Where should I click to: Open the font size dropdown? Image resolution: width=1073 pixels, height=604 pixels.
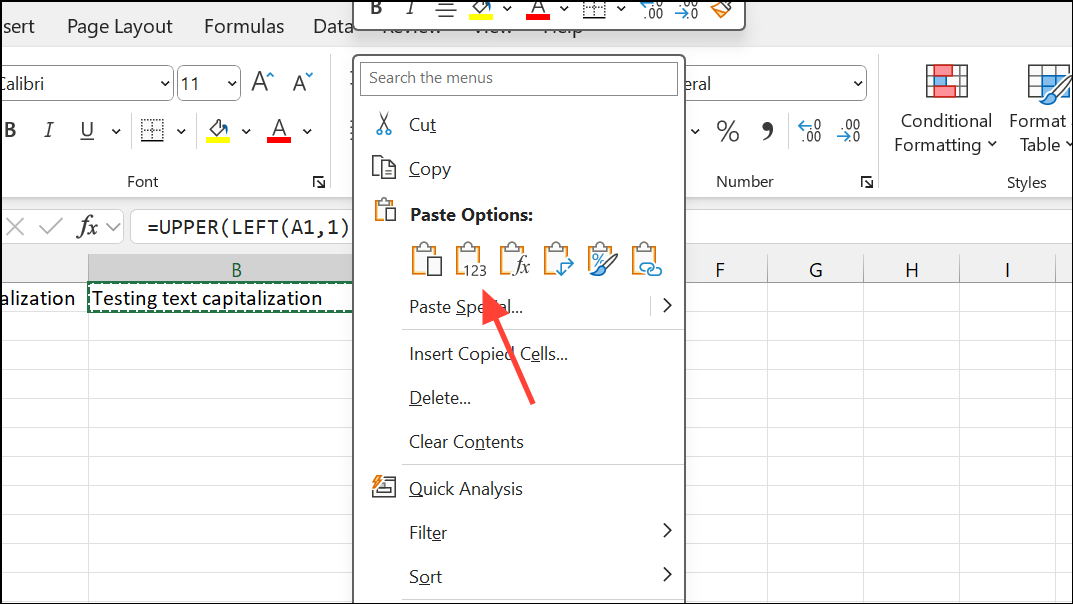click(231, 84)
